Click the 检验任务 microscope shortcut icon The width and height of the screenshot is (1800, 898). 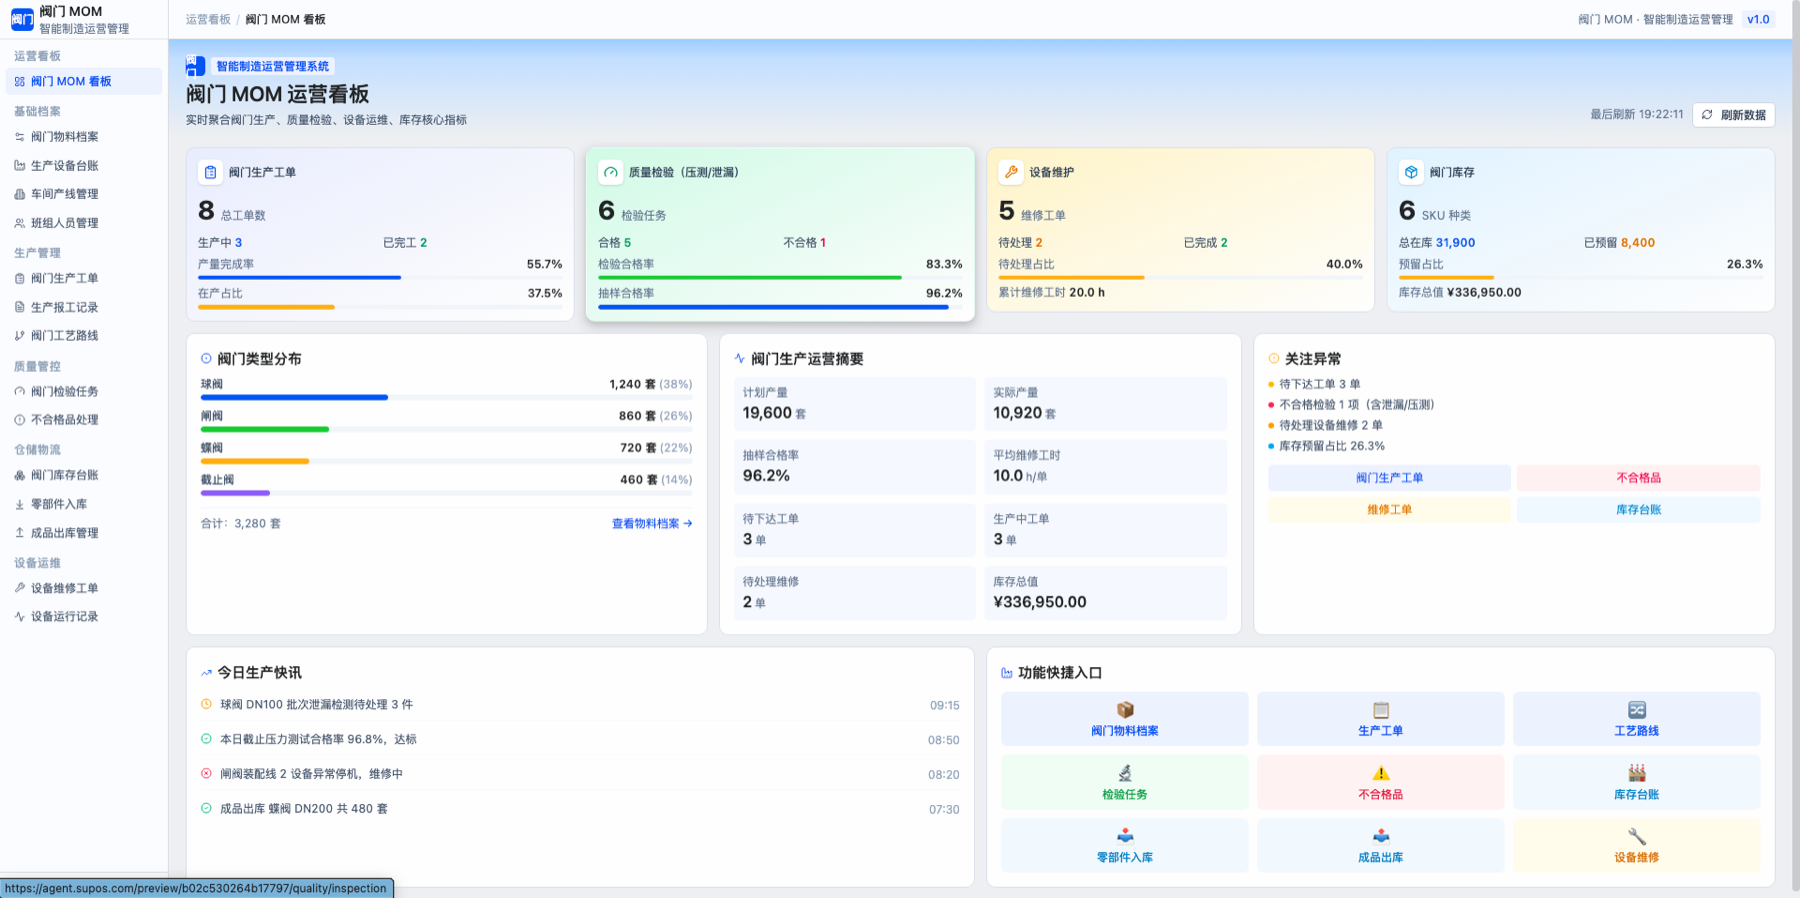[1125, 773]
